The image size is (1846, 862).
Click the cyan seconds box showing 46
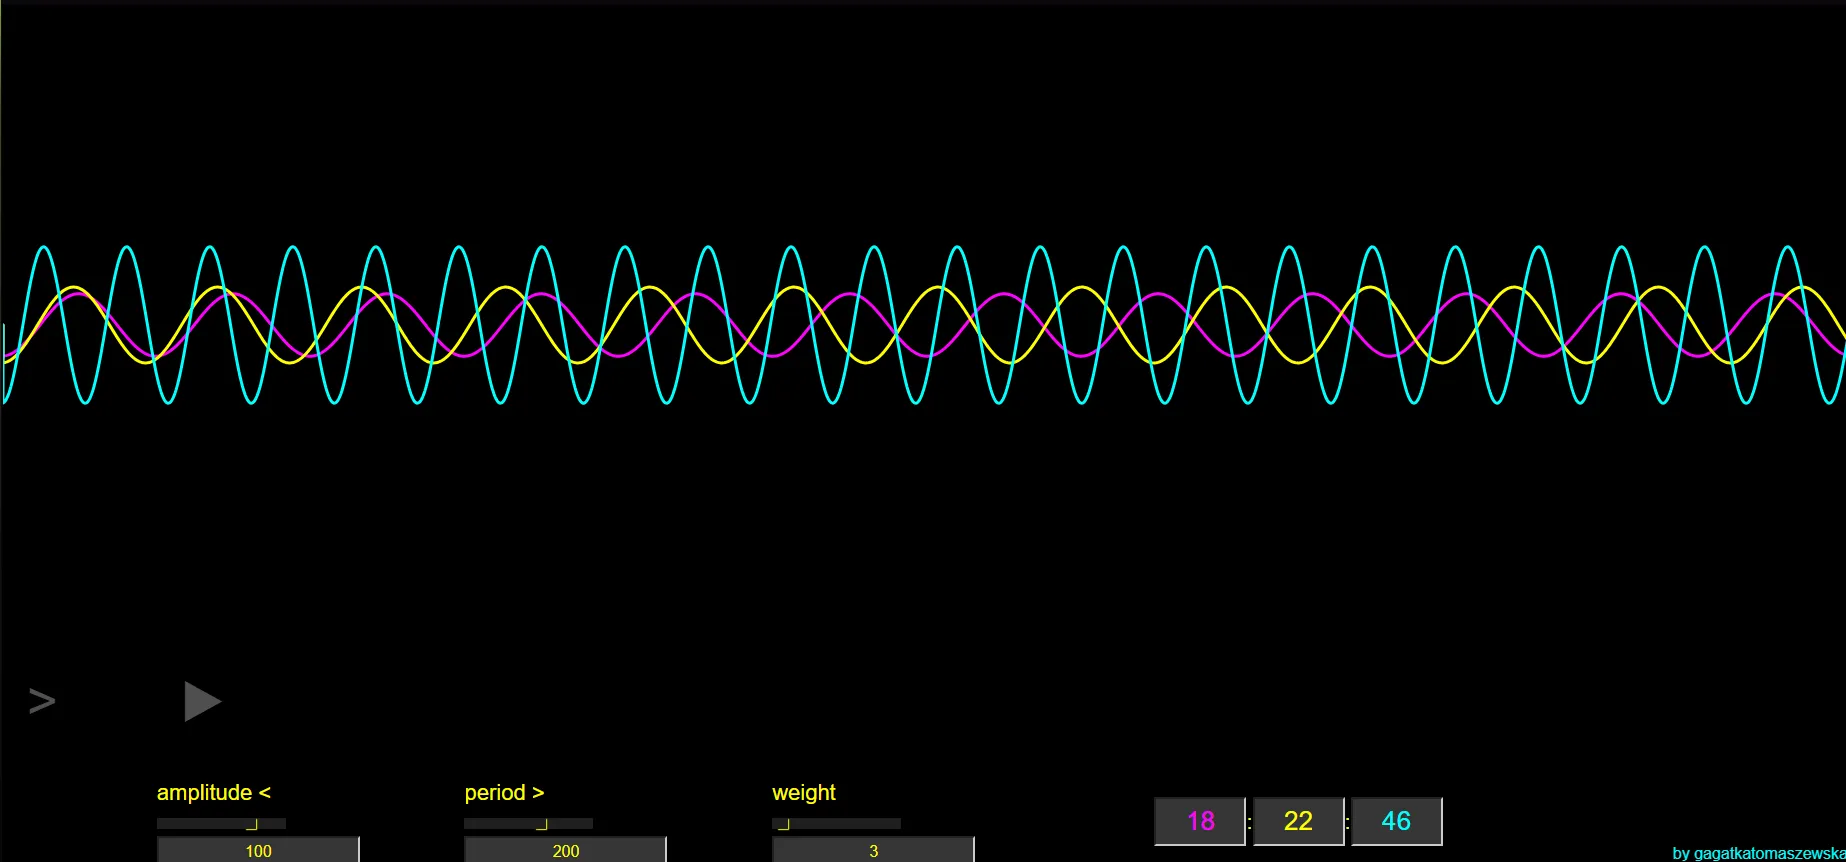click(x=1396, y=821)
